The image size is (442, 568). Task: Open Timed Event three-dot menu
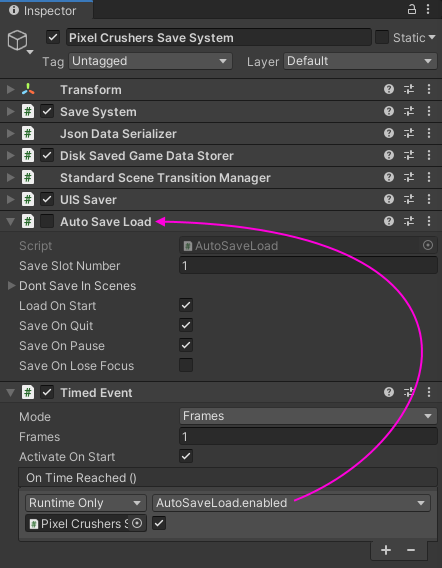[x=429, y=392]
